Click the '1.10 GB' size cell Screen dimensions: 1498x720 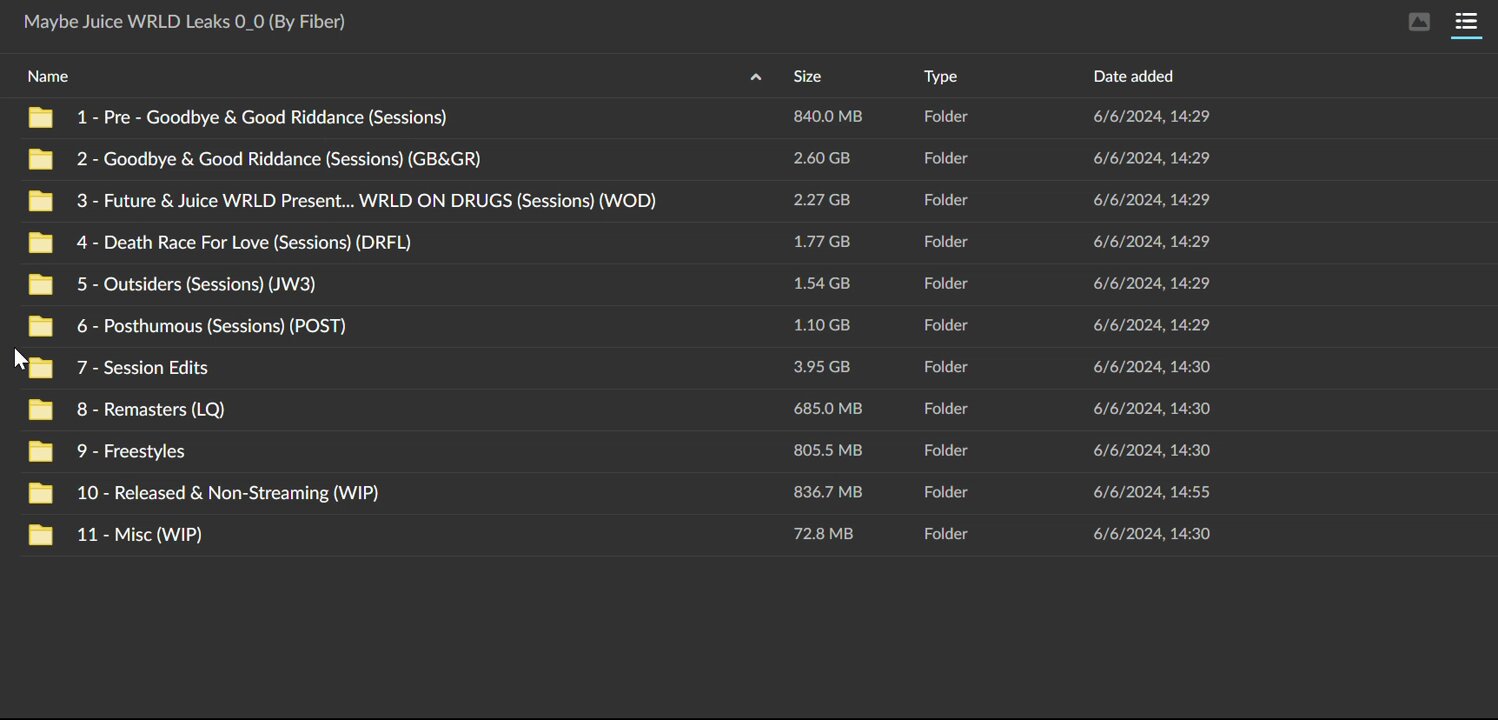(821, 325)
